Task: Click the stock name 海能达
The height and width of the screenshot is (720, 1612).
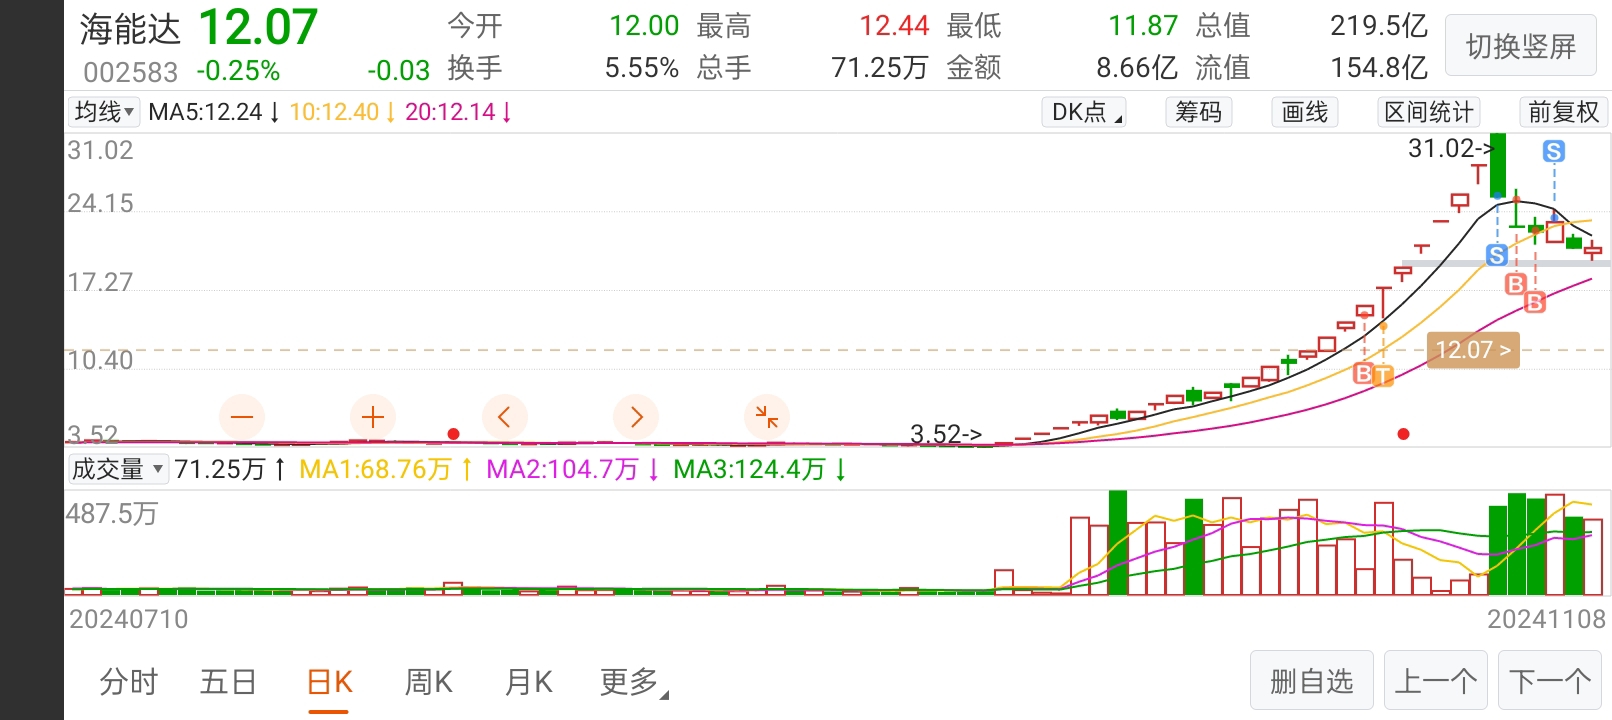Action: pyautogui.click(x=130, y=29)
